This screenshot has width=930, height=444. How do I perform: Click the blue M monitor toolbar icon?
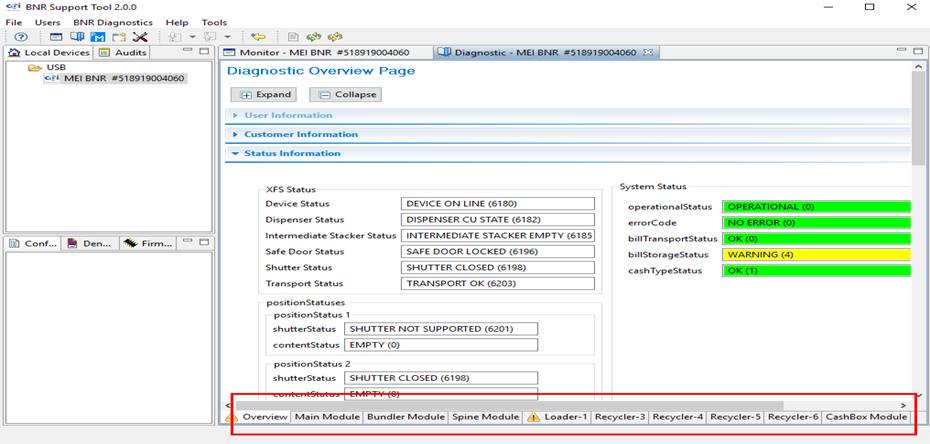tap(98, 37)
